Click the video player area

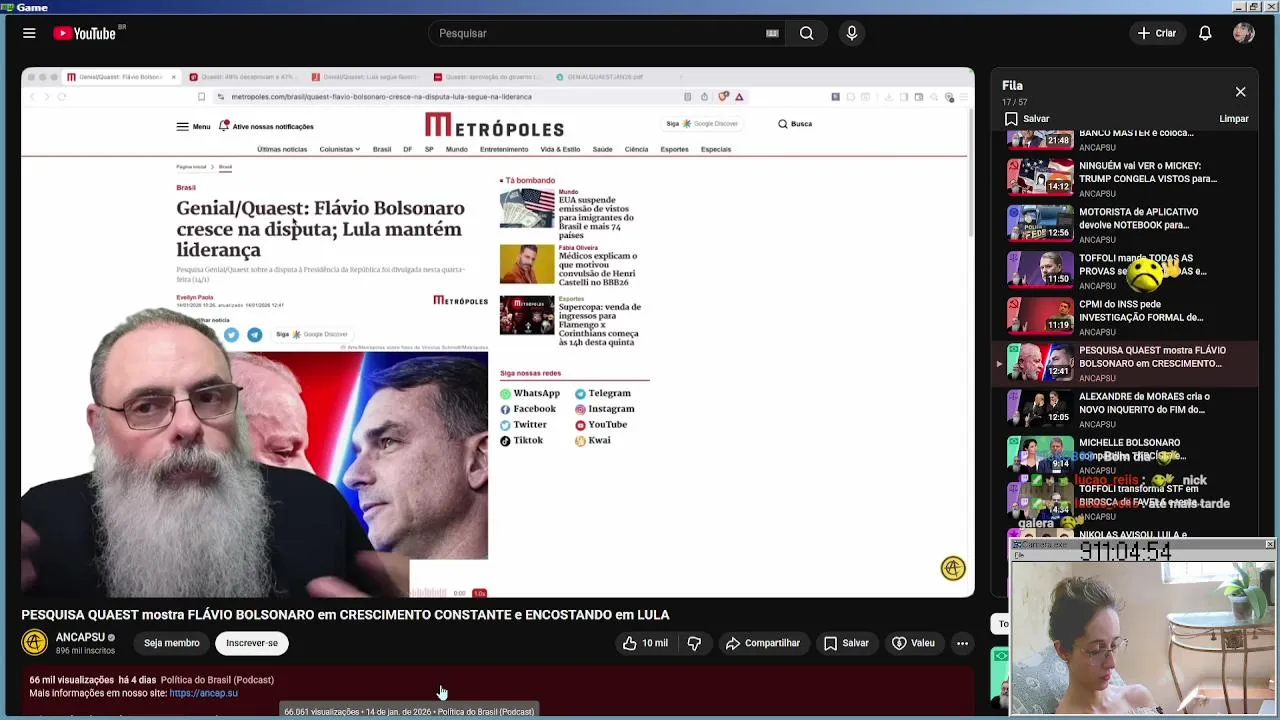point(498,332)
